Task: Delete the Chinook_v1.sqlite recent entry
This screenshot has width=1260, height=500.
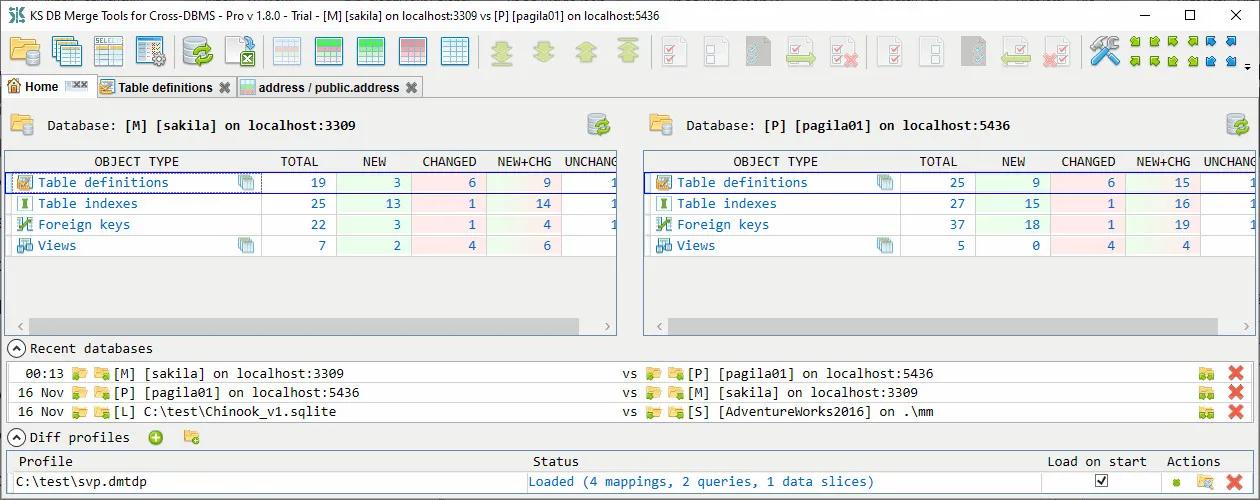Action: click(1236, 411)
